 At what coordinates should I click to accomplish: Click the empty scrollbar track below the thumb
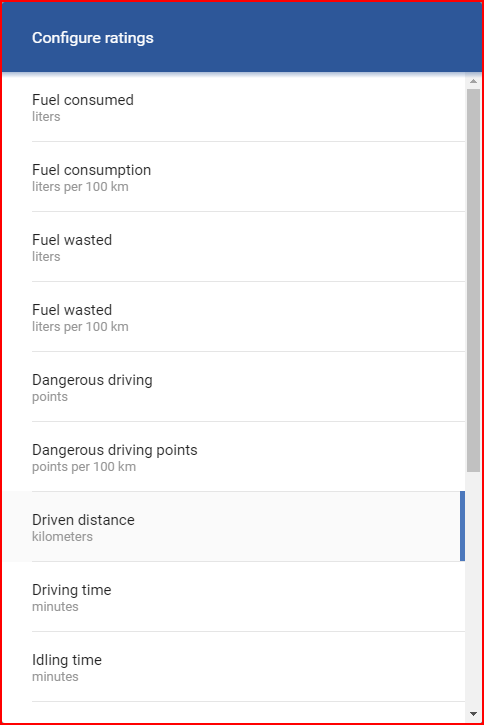[473, 590]
